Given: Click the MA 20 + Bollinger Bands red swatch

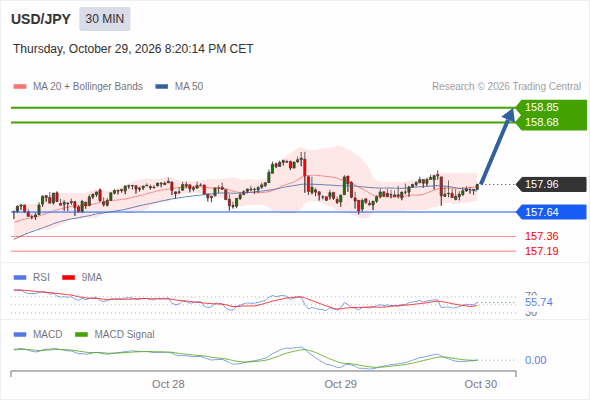Looking at the screenshot, I should click(x=20, y=87).
